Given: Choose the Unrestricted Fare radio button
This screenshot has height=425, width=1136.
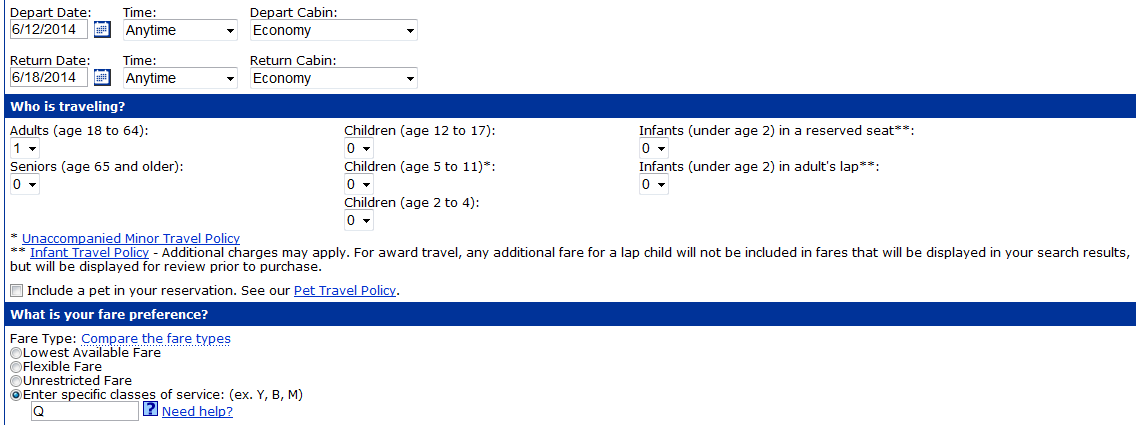Looking at the screenshot, I should coord(16,381).
